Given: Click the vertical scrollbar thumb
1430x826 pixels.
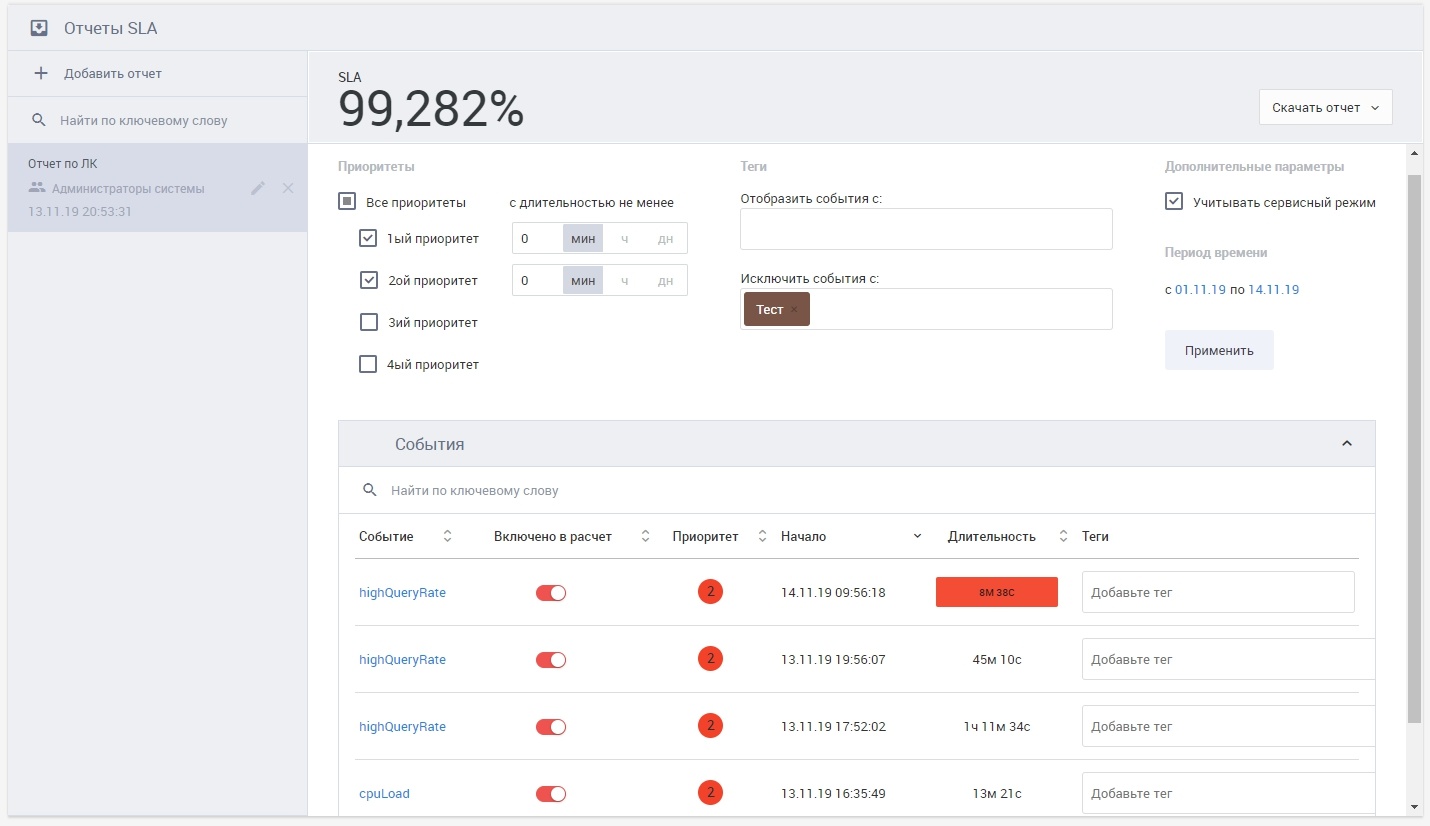Looking at the screenshot, I should pyautogui.click(x=1414, y=448).
